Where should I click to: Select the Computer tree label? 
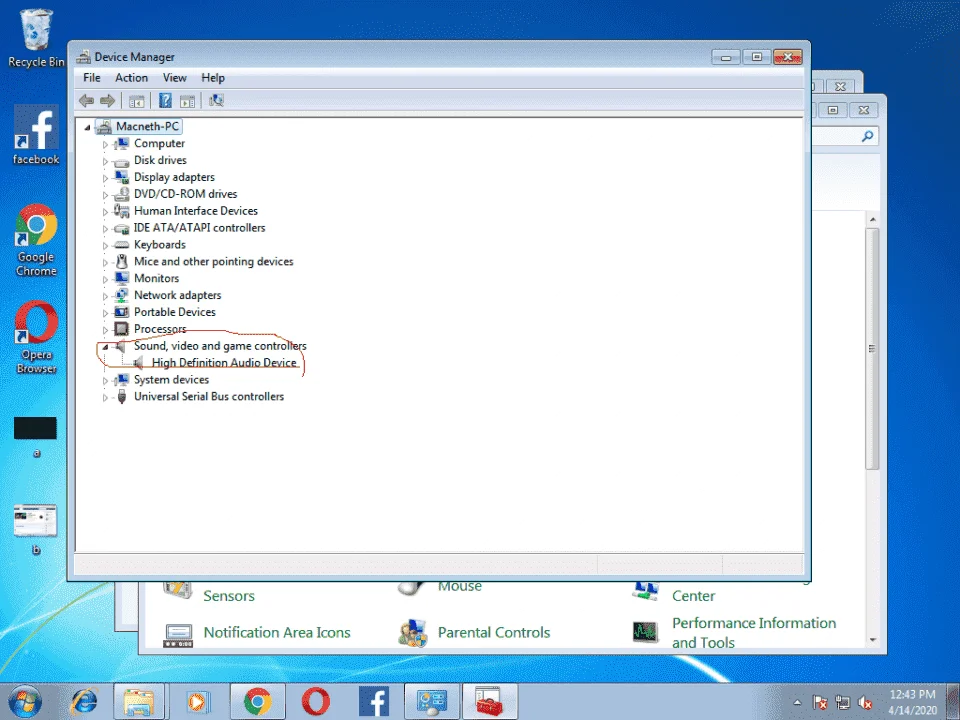(159, 143)
